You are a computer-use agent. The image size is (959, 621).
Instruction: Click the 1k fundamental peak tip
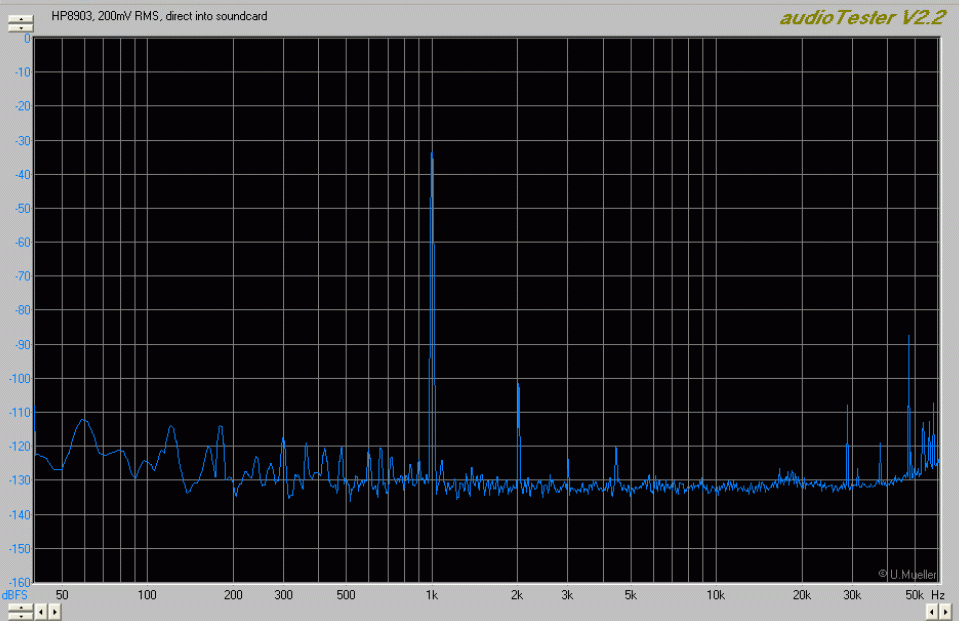[431, 154]
